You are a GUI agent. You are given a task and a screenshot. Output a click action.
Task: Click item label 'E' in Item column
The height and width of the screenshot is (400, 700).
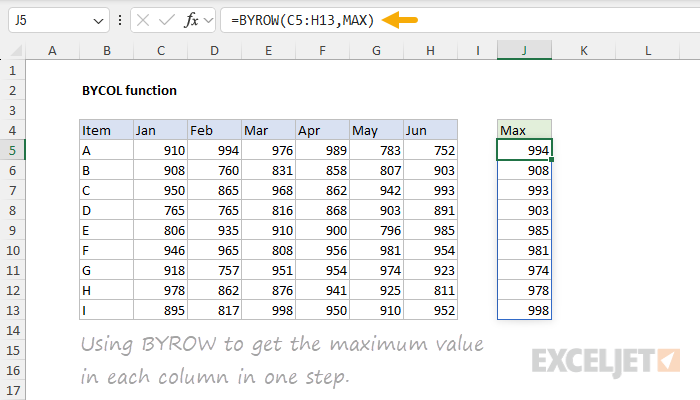coord(107,230)
